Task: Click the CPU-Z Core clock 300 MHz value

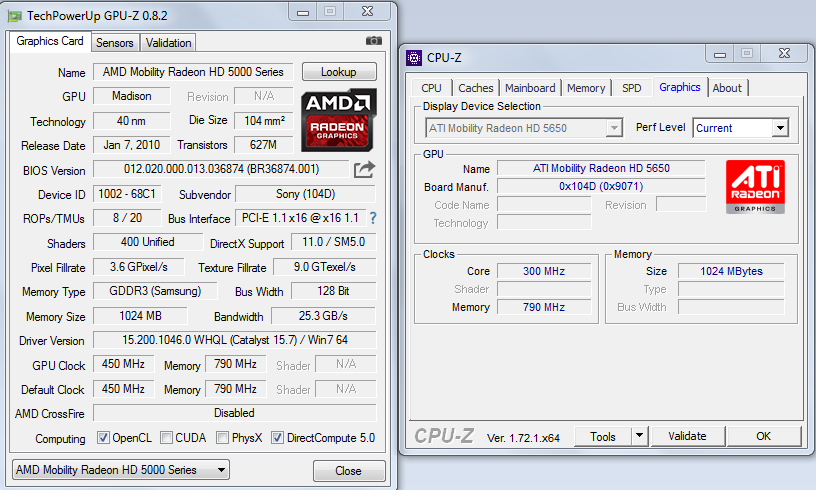Action: 544,271
